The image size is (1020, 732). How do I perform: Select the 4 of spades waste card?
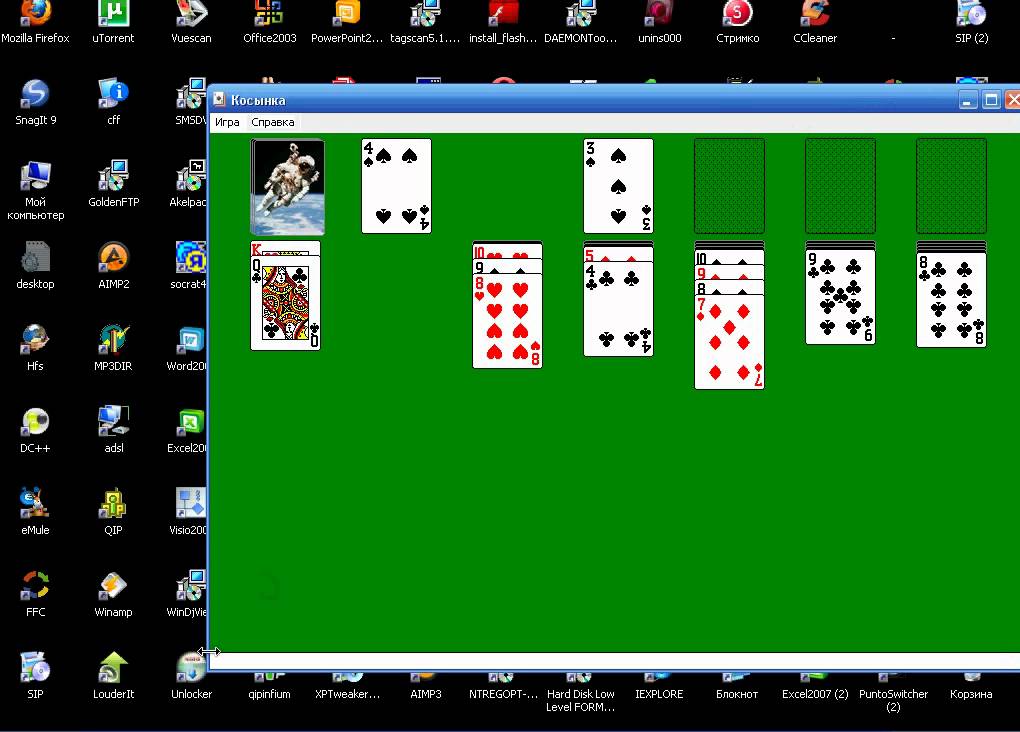[396, 187]
